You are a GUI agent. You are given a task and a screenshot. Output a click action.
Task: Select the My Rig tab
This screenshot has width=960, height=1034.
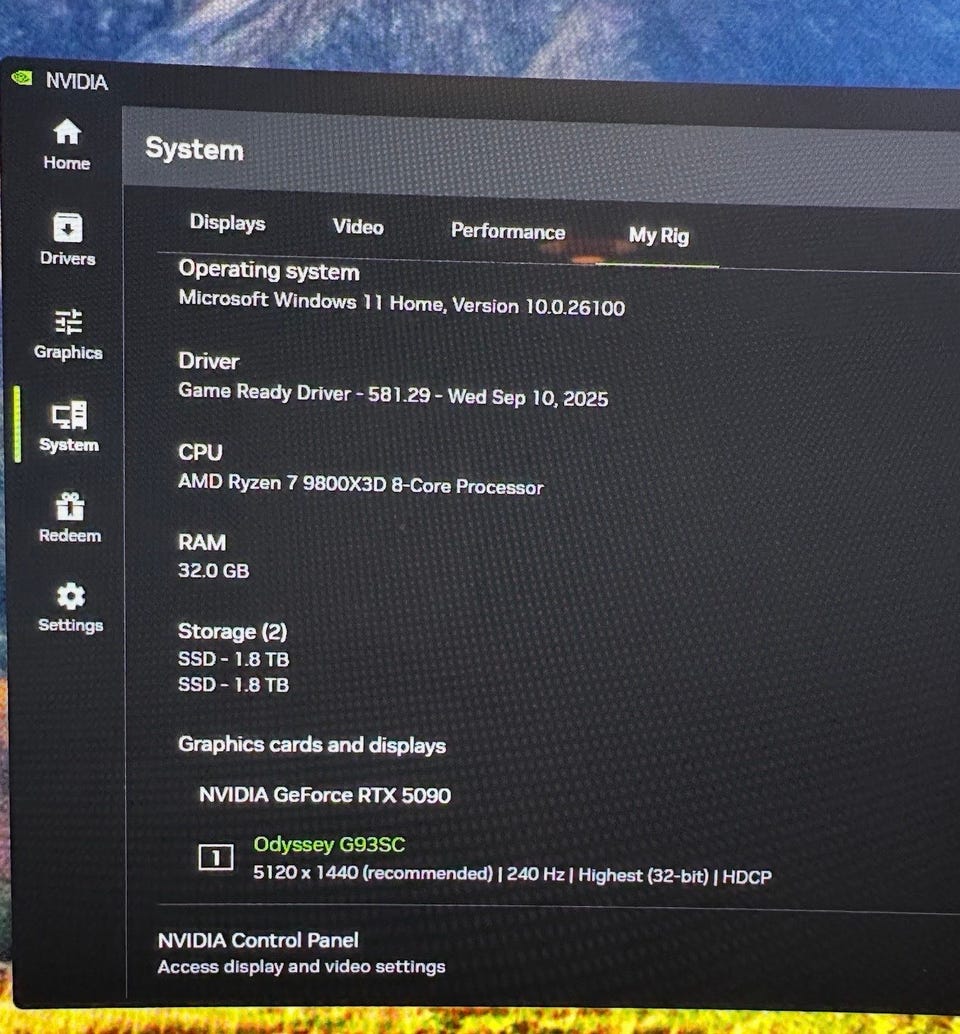[x=659, y=235]
